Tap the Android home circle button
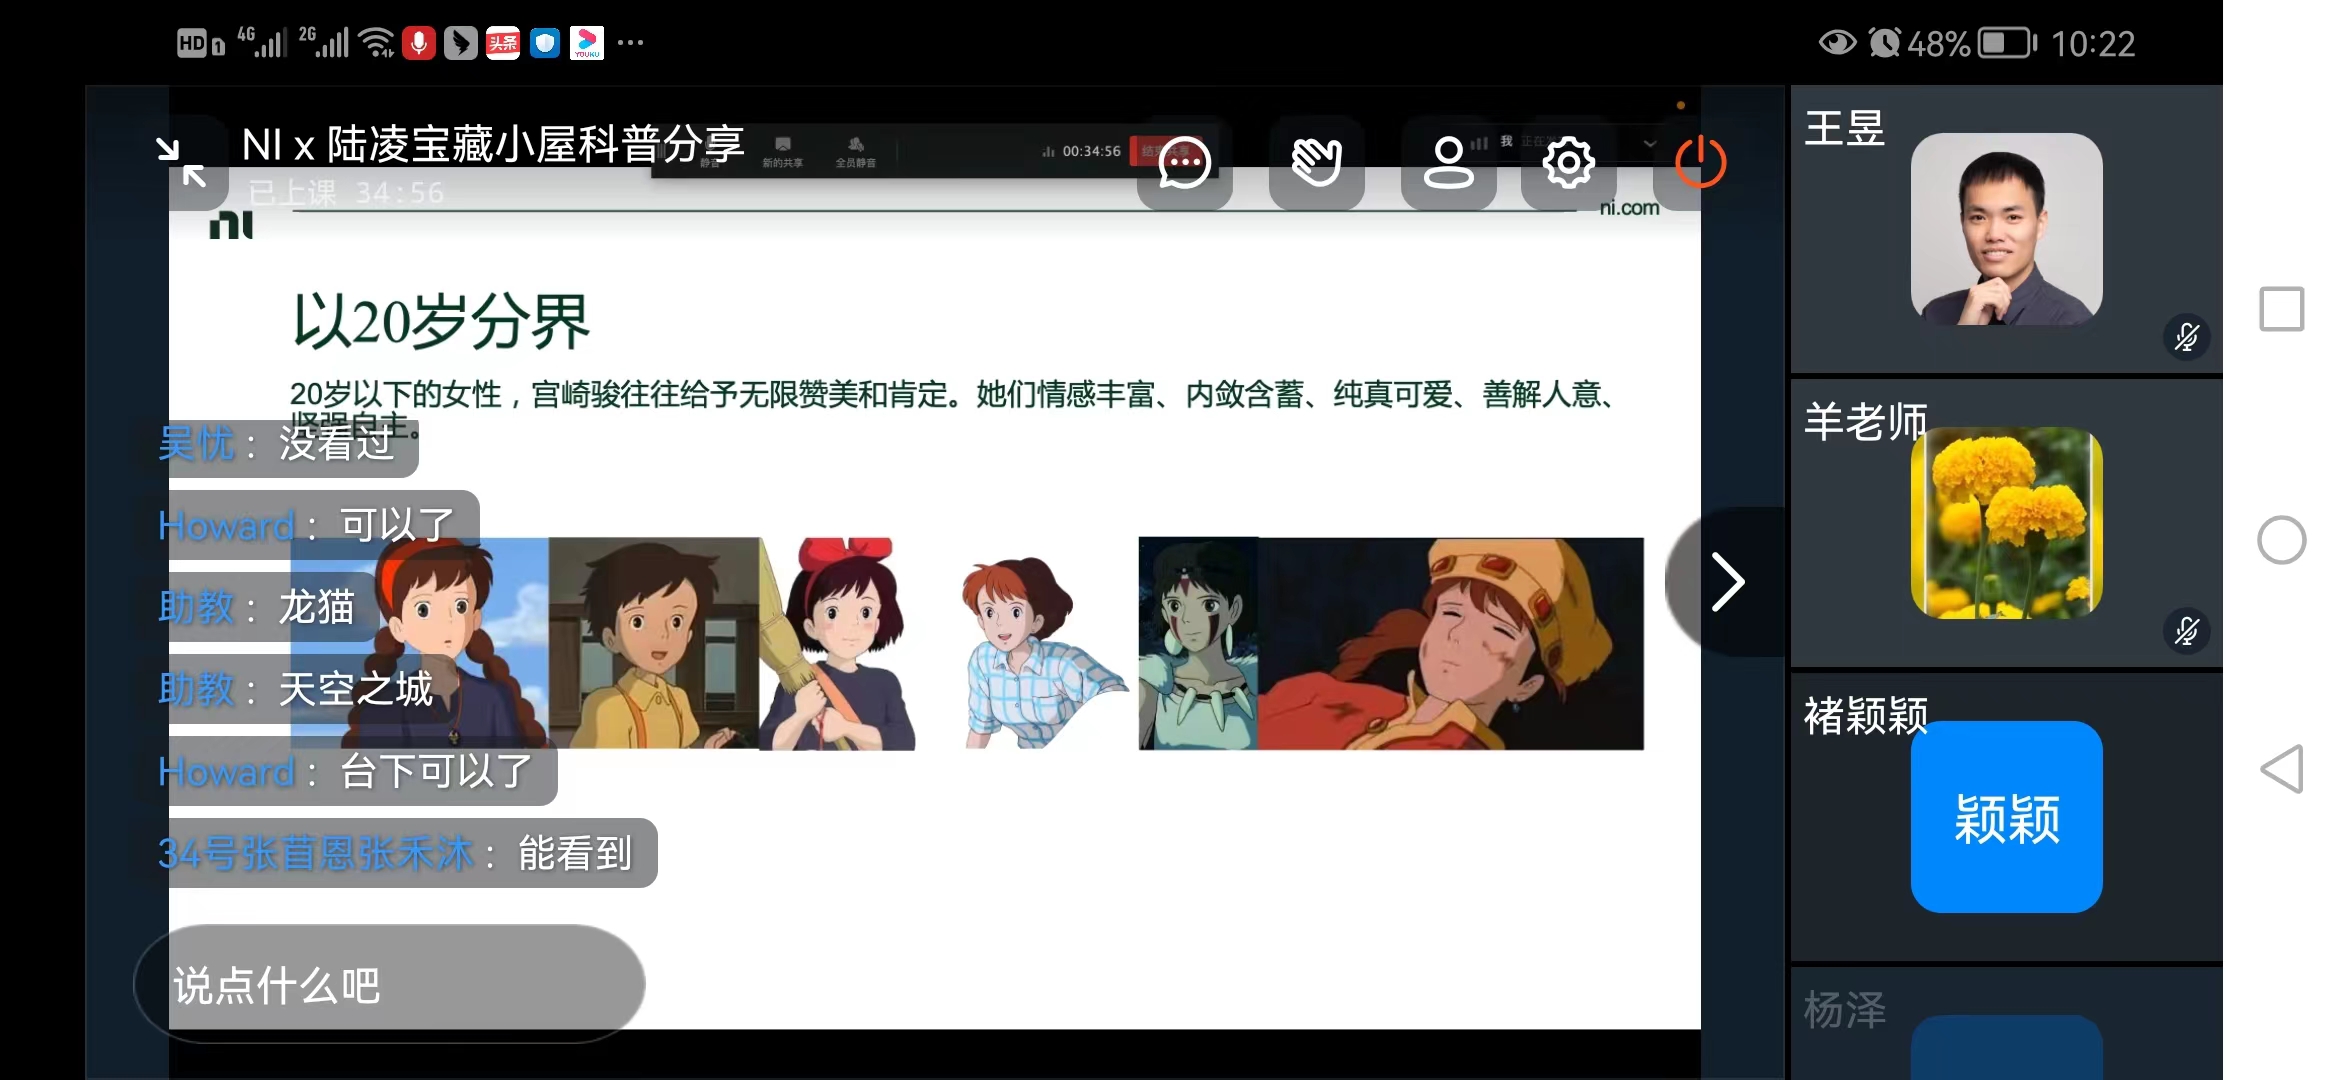This screenshot has width=2340, height=1080. coord(2282,540)
